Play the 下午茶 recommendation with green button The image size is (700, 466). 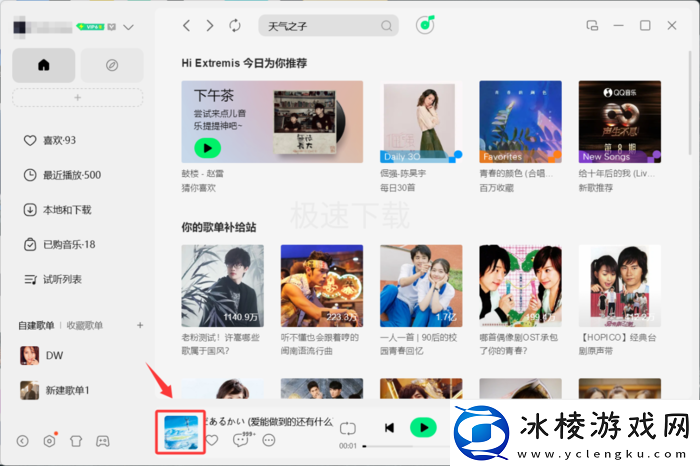click(208, 148)
